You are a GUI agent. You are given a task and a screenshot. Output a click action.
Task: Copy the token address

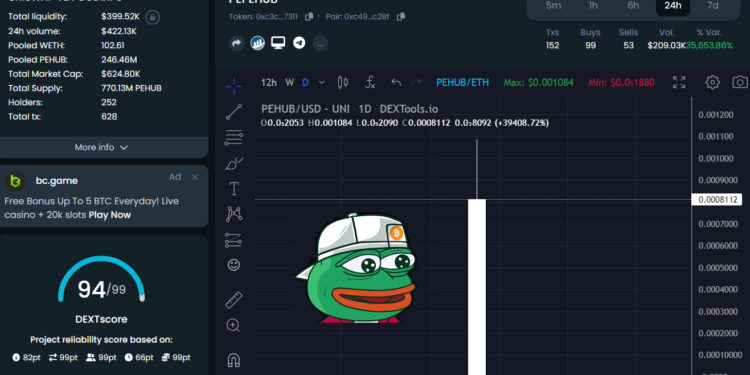point(309,17)
